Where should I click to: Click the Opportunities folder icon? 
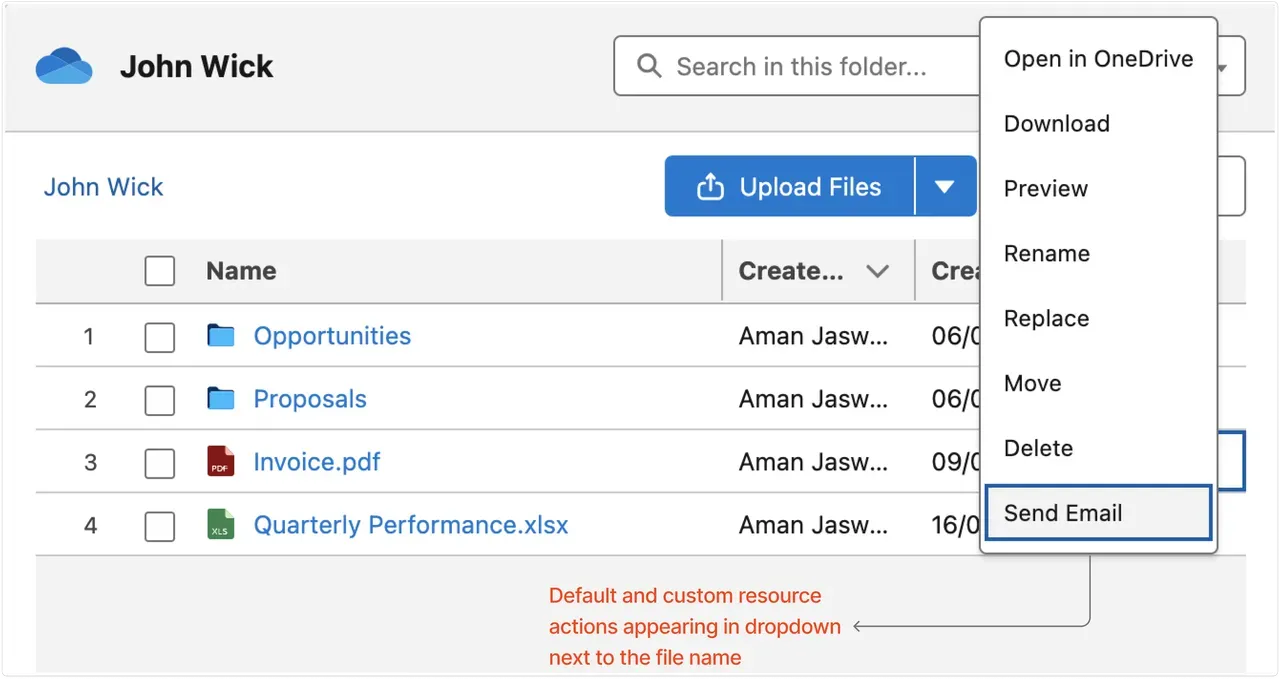[x=220, y=336]
